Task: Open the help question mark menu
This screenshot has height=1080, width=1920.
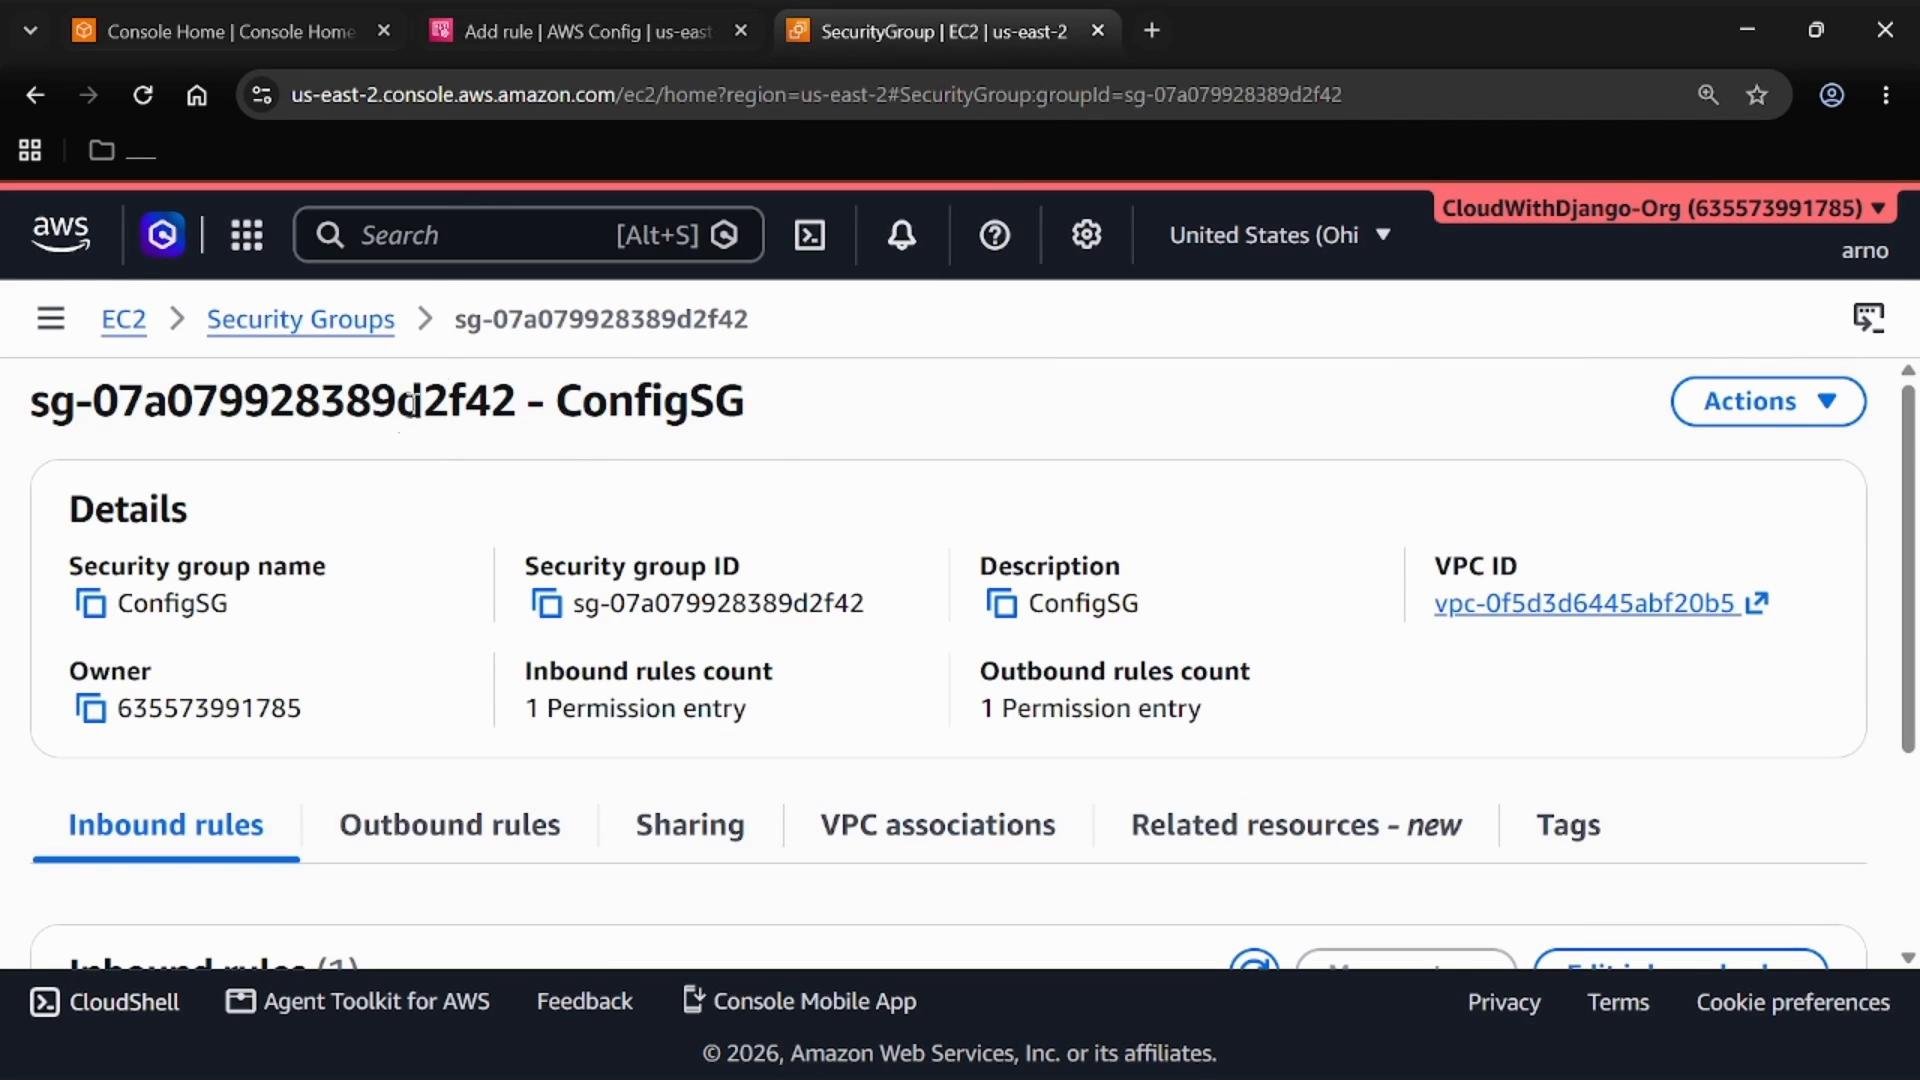Action: tap(994, 235)
